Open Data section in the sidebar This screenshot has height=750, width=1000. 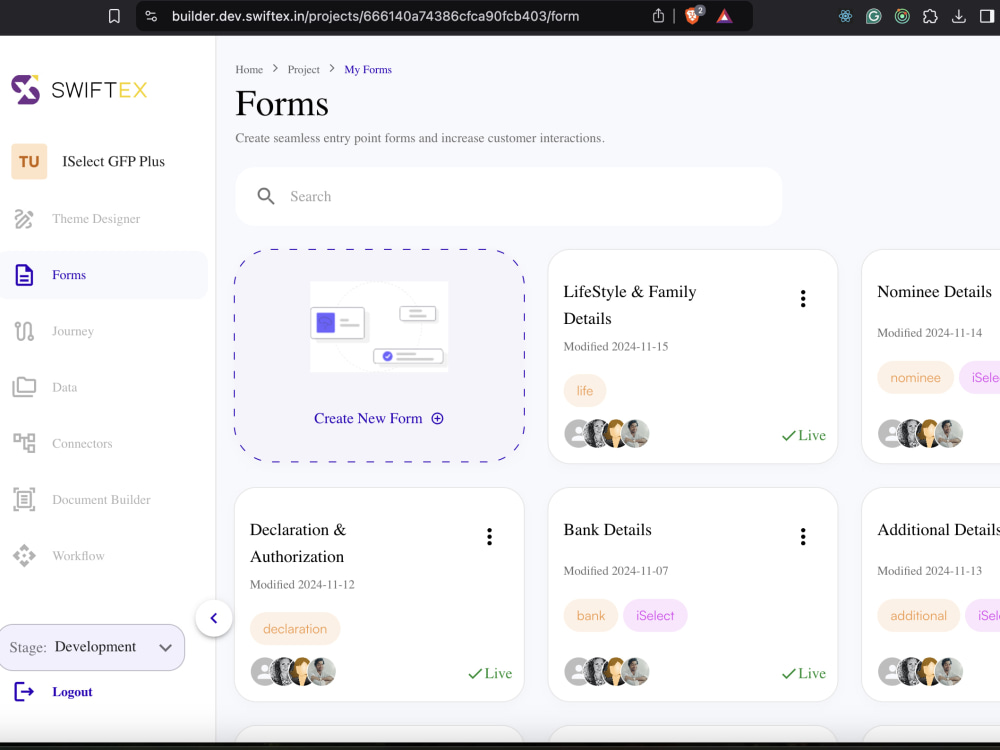(x=64, y=387)
